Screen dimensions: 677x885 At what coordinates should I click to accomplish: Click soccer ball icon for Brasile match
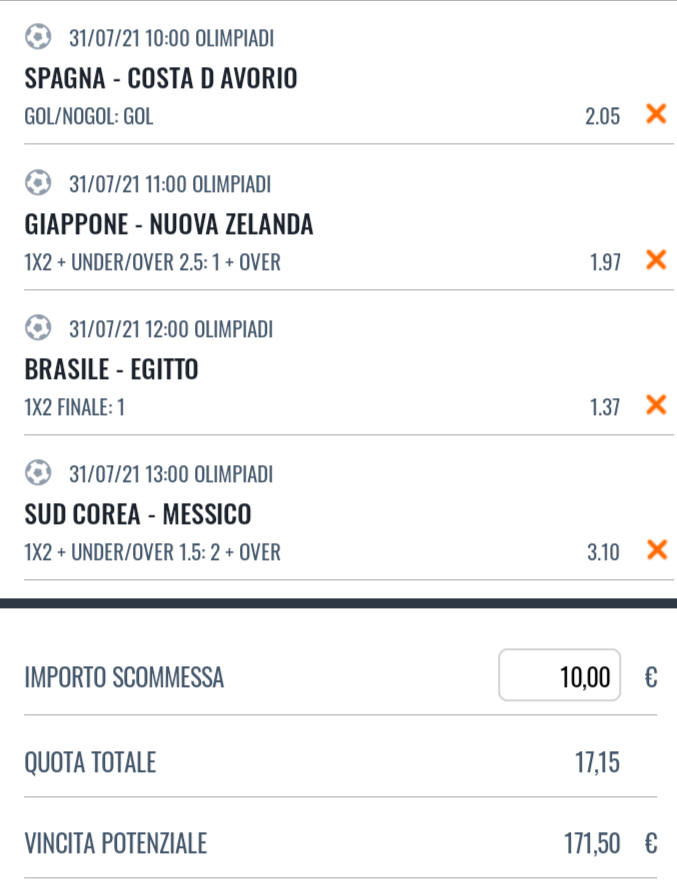pos(38,329)
